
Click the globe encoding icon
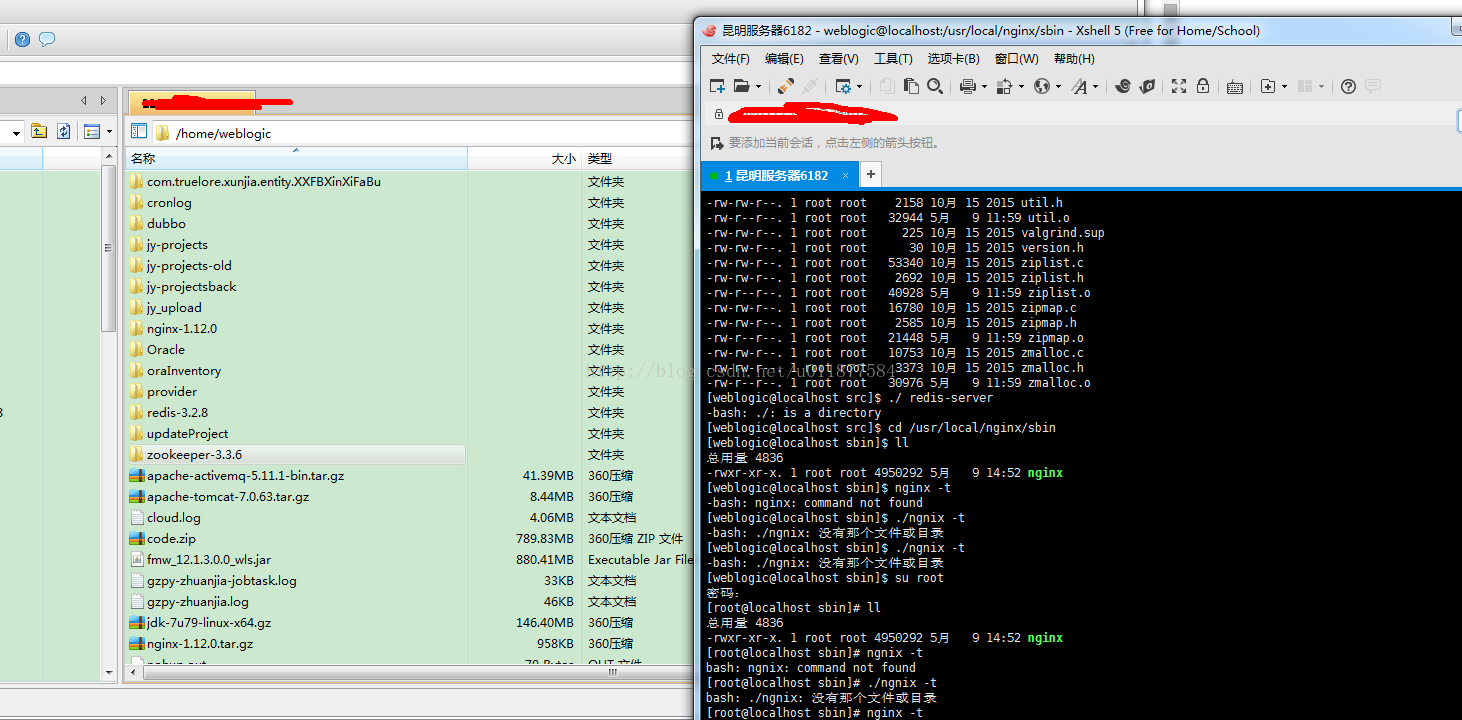pyautogui.click(x=1042, y=87)
